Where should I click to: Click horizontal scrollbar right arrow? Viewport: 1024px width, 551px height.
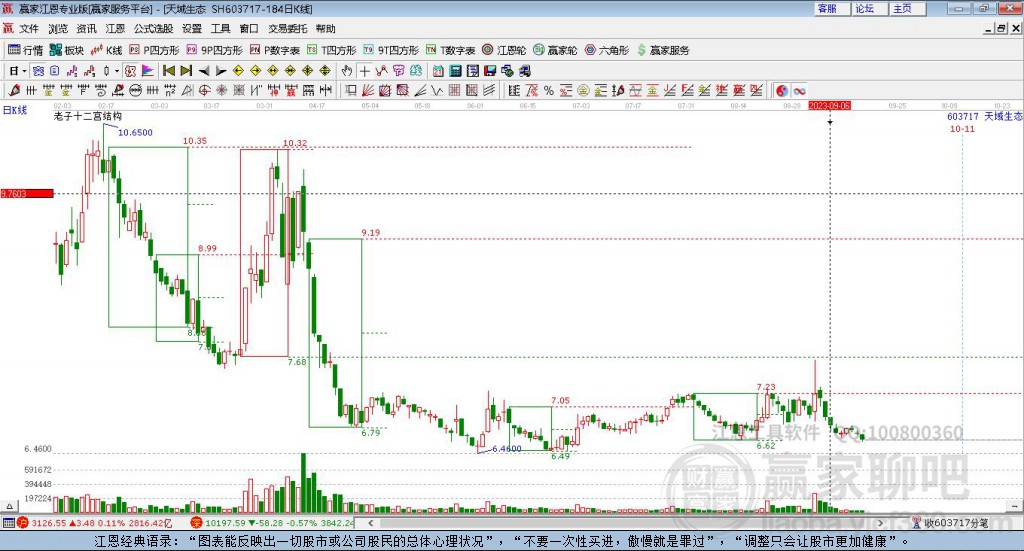[x=880, y=523]
